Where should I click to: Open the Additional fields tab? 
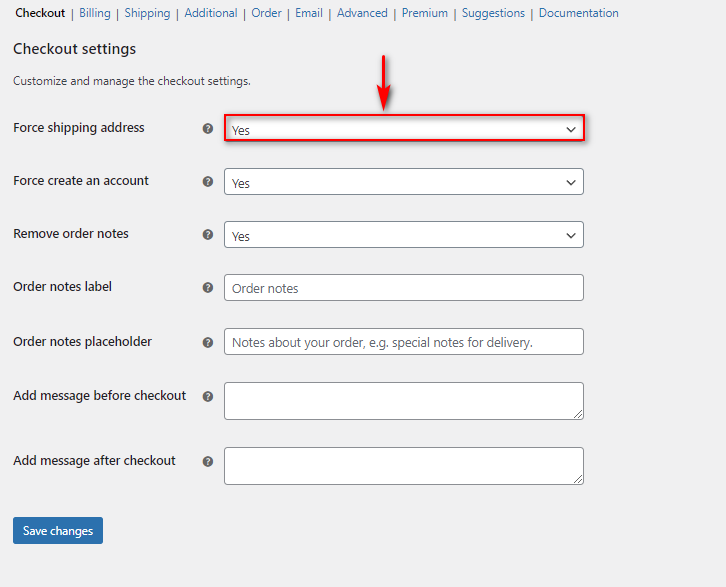(x=211, y=13)
